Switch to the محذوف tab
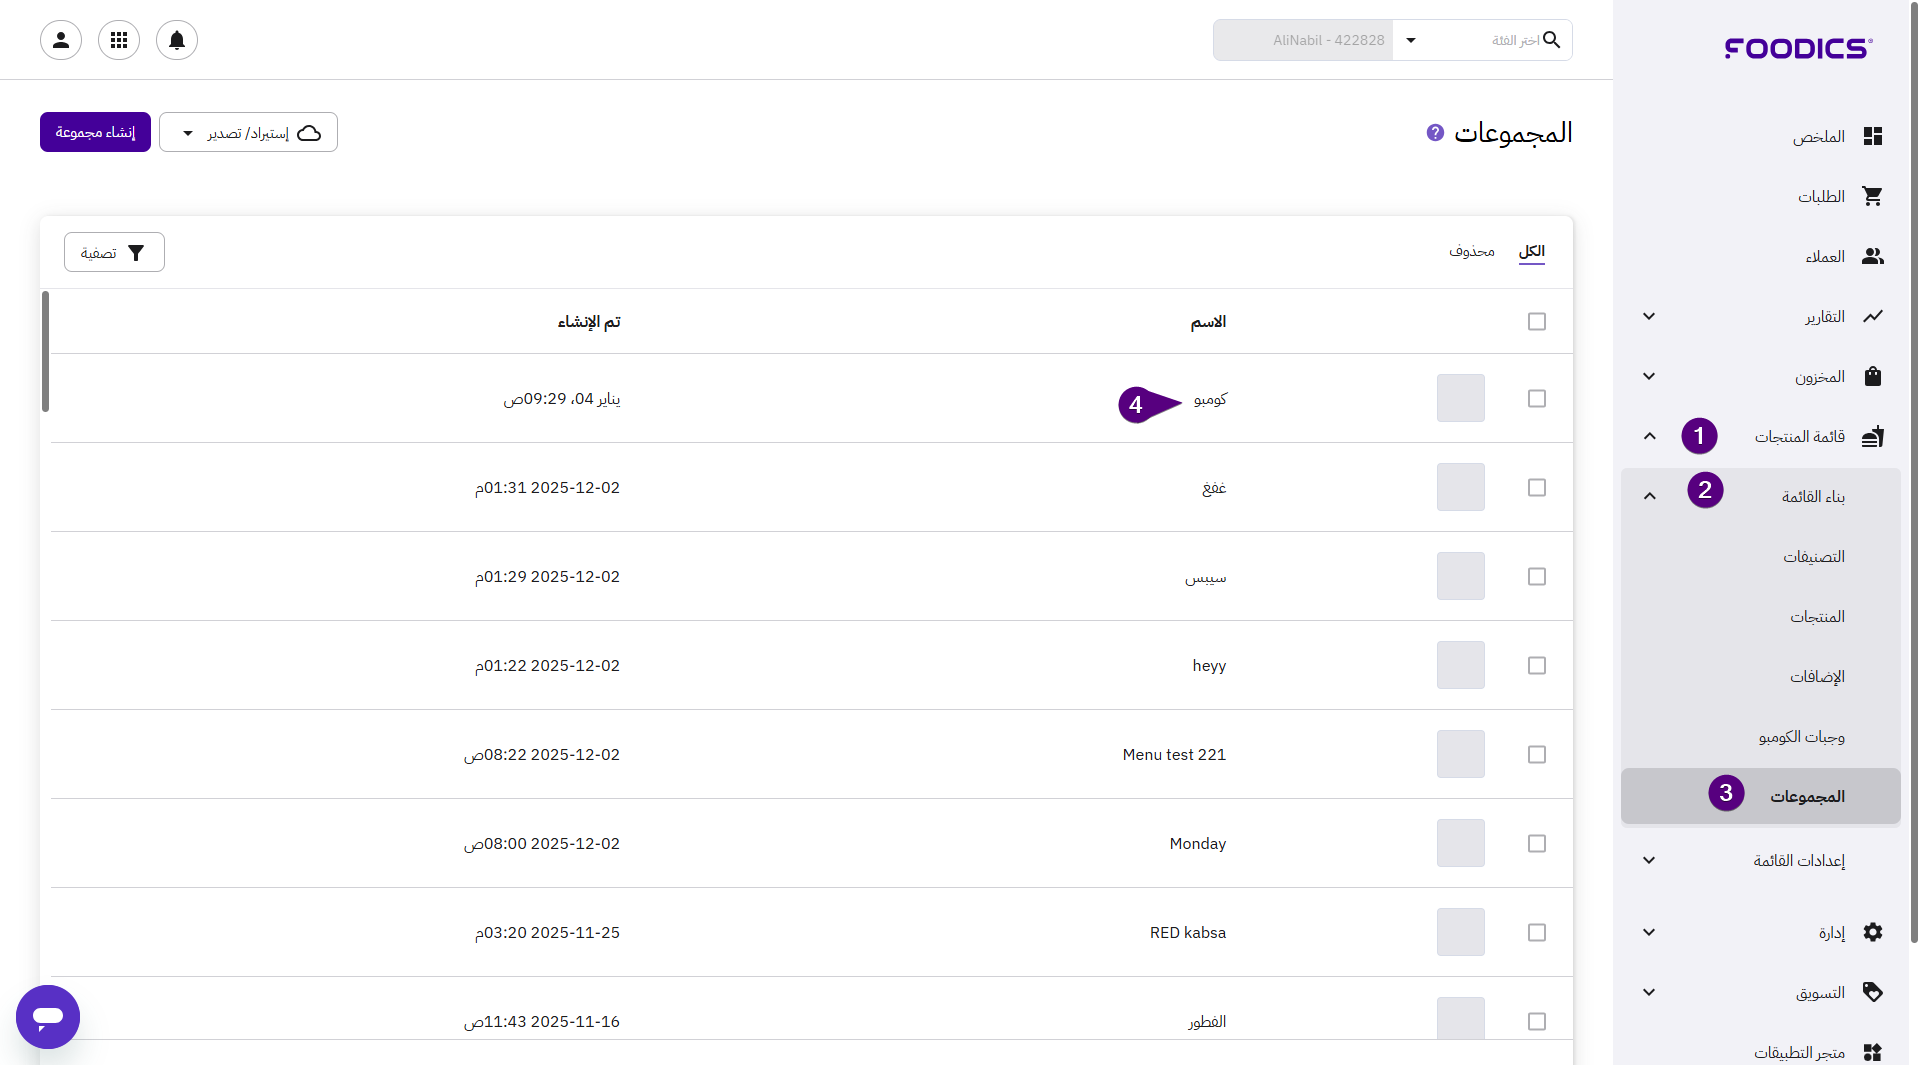This screenshot has width=1920, height=1065. pos(1471,252)
